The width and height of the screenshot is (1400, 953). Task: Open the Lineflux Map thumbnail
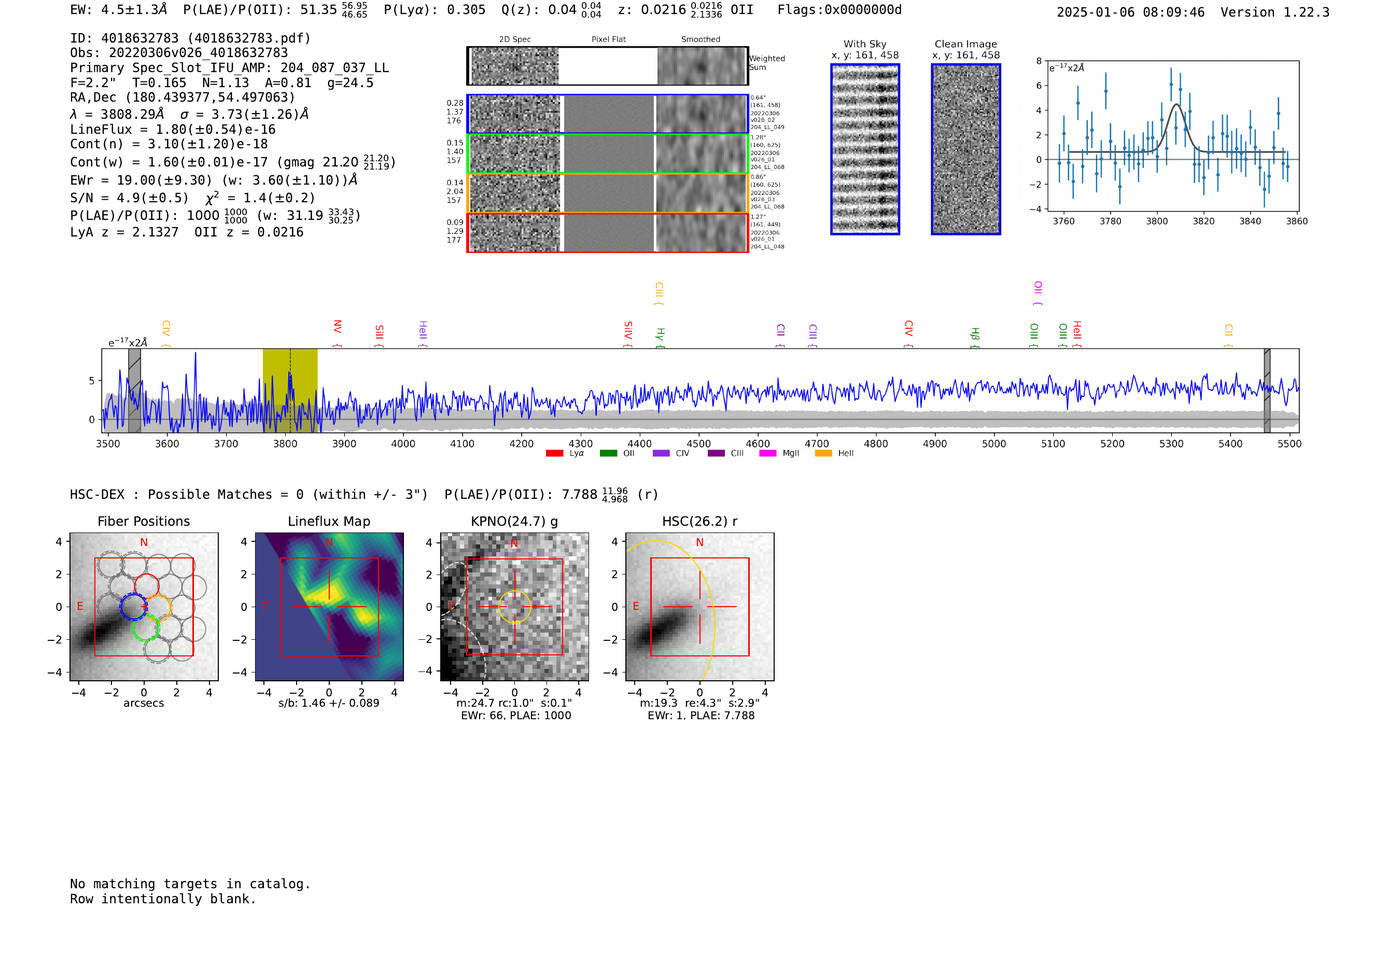pyautogui.click(x=329, y=607)
